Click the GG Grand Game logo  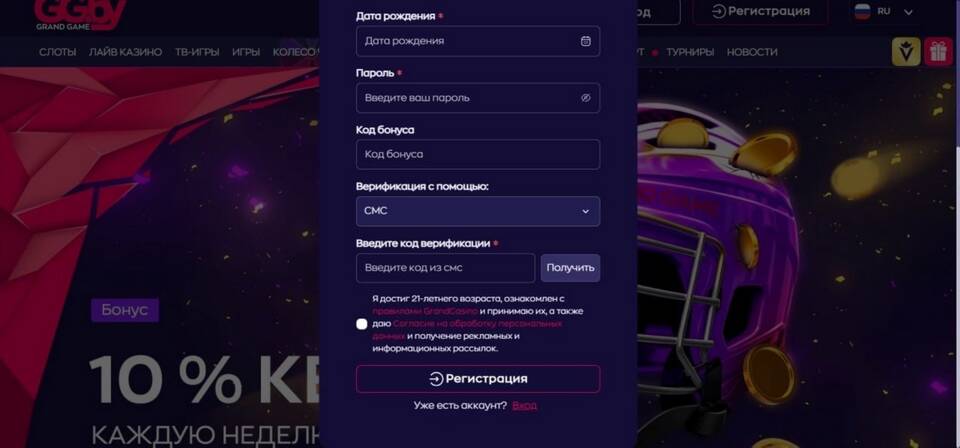[x=80, y=15]
